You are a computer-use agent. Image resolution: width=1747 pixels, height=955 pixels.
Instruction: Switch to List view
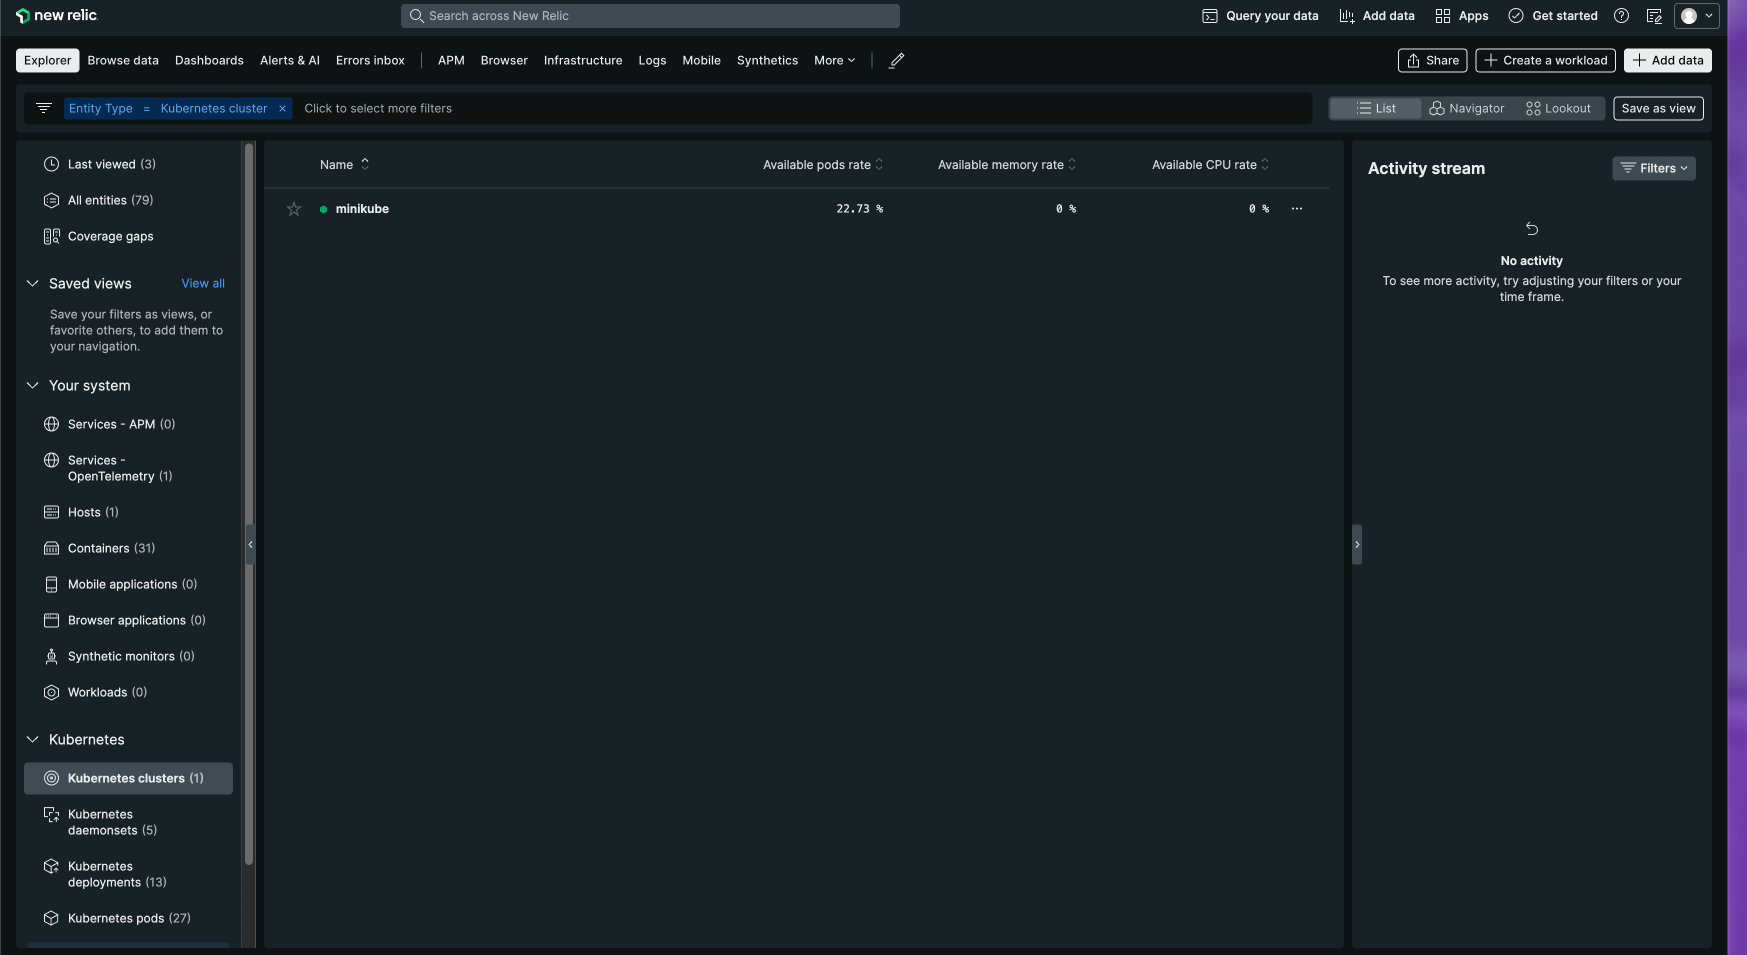tap(1376, 108)
